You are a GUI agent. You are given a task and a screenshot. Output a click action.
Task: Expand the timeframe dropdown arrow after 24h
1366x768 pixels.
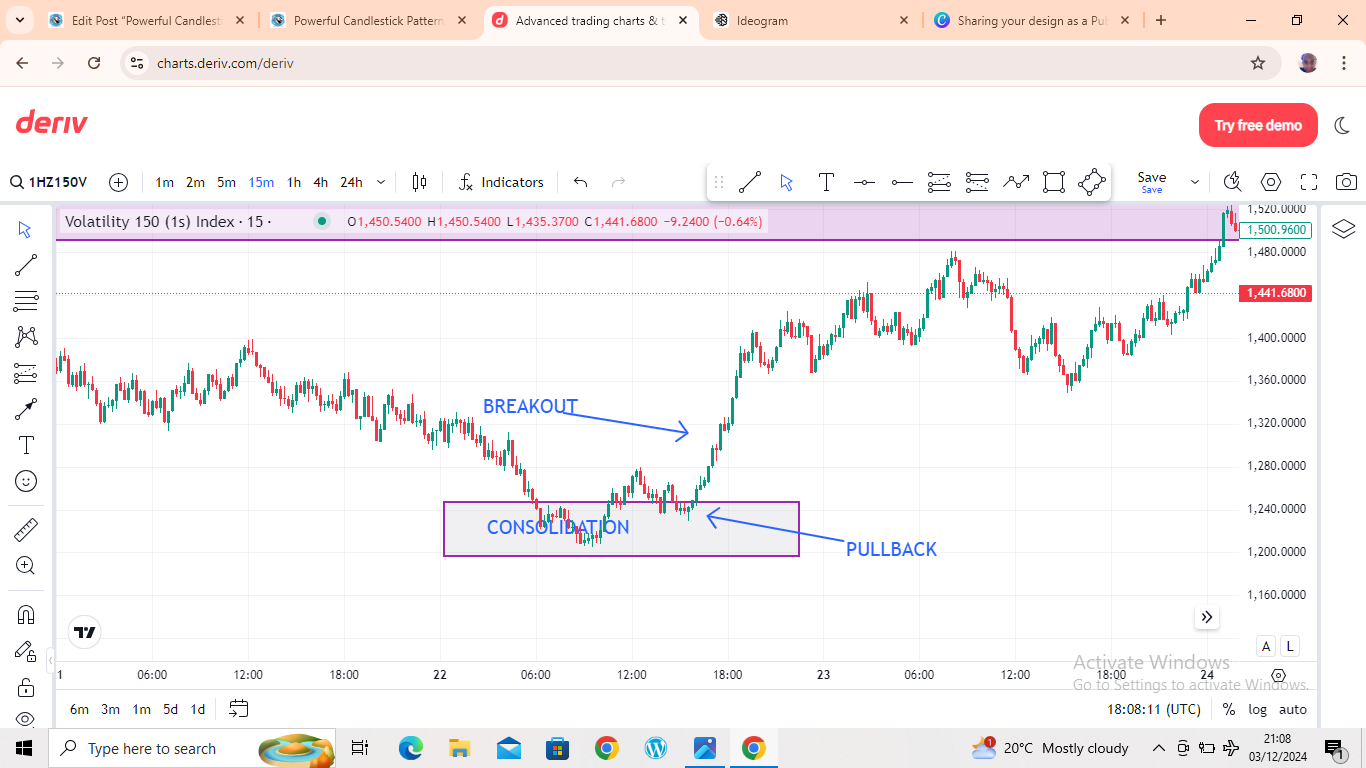click(381, 182)
